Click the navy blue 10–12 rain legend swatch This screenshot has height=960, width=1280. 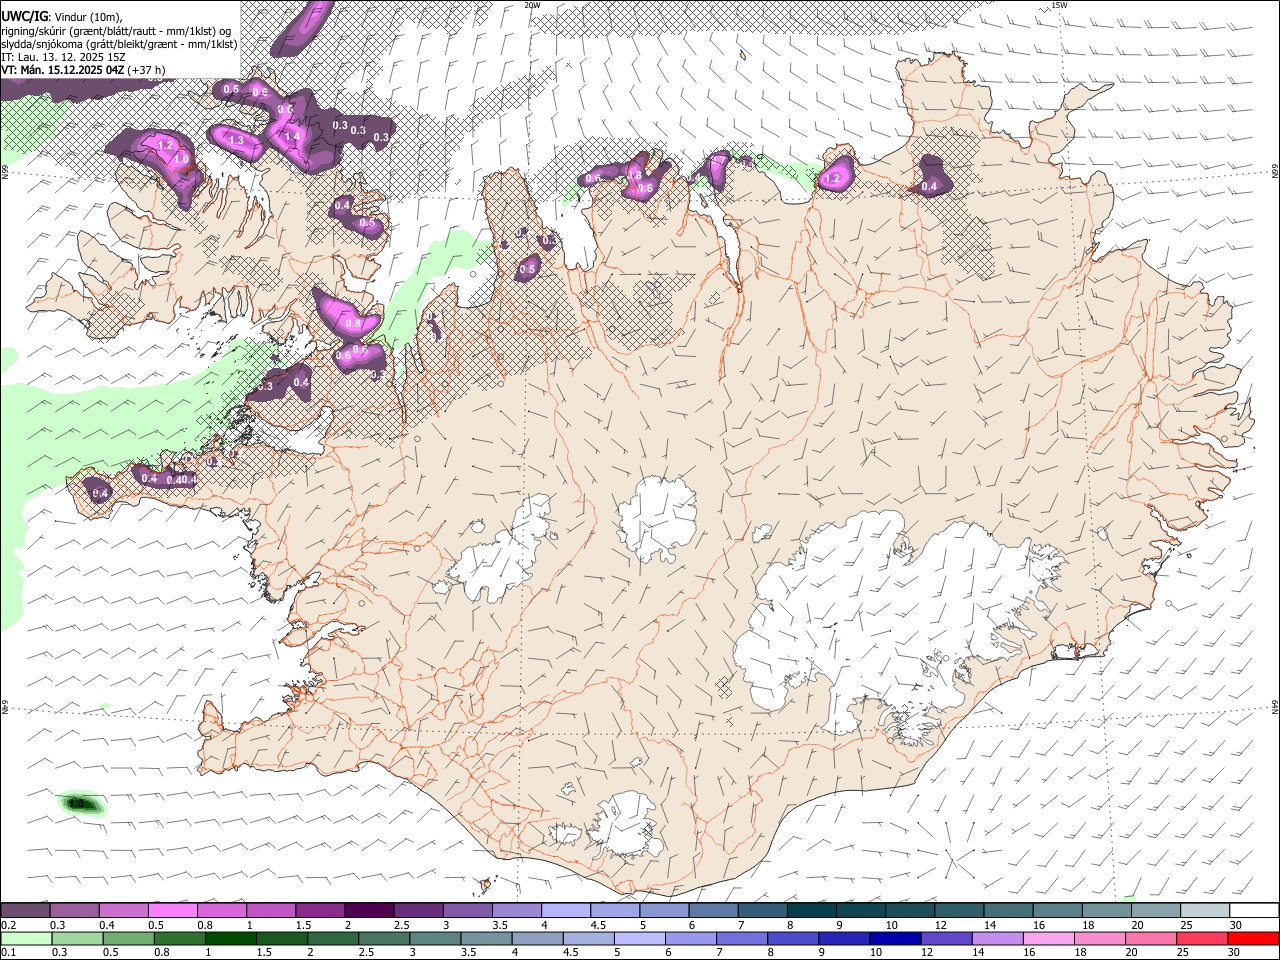895,938
